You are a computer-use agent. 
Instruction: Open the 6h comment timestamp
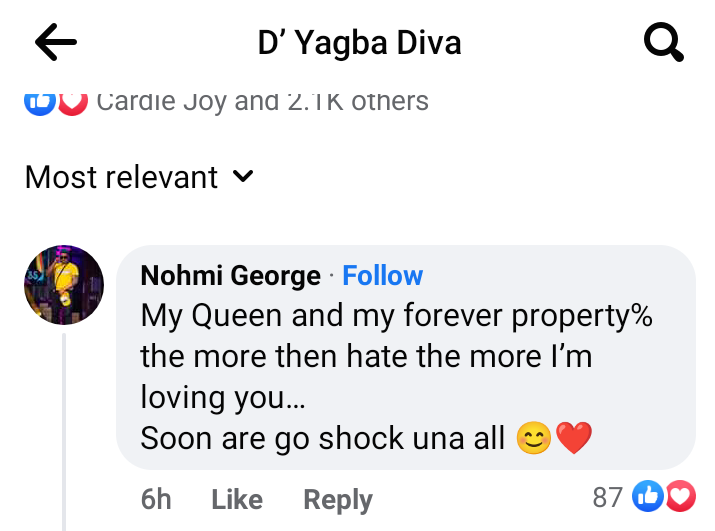tap(156, 499)
